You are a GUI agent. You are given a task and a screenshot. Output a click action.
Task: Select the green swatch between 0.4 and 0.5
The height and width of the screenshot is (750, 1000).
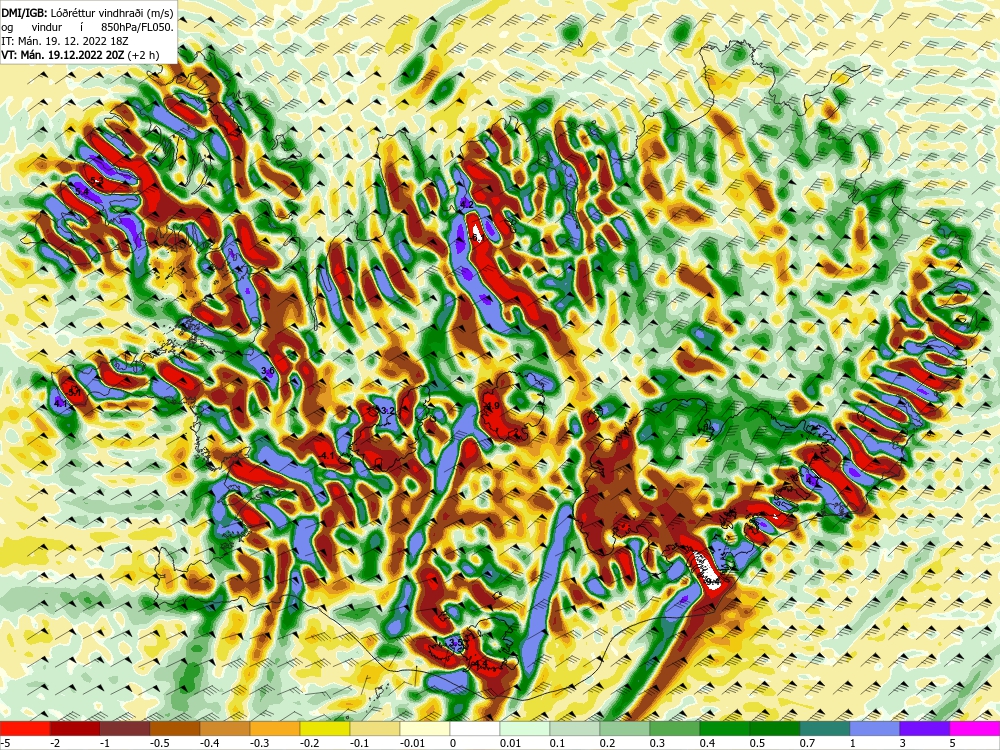(x=725, y=728)
